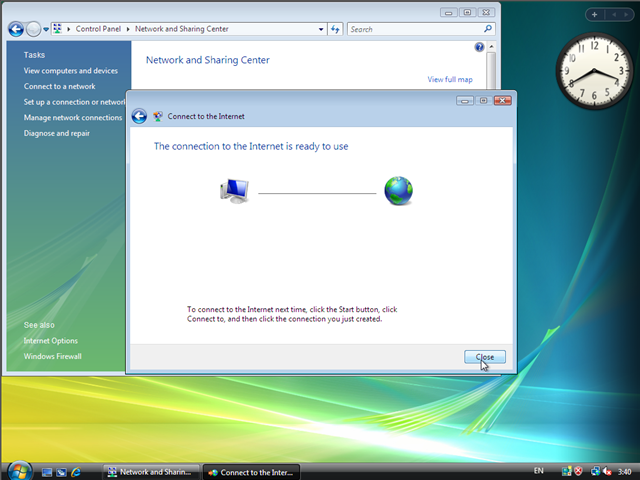Viewport: 640px width, 480px height.
Task: Click the Windows Security Center red shield tray icon
Action: 578,471
